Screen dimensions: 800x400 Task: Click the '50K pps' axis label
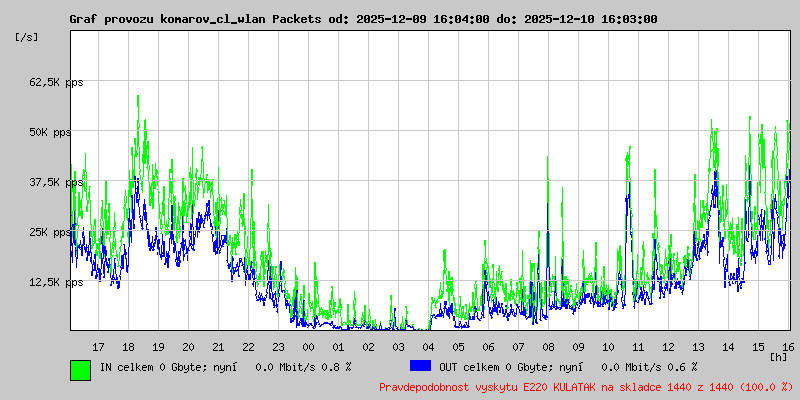coord(50,133)
